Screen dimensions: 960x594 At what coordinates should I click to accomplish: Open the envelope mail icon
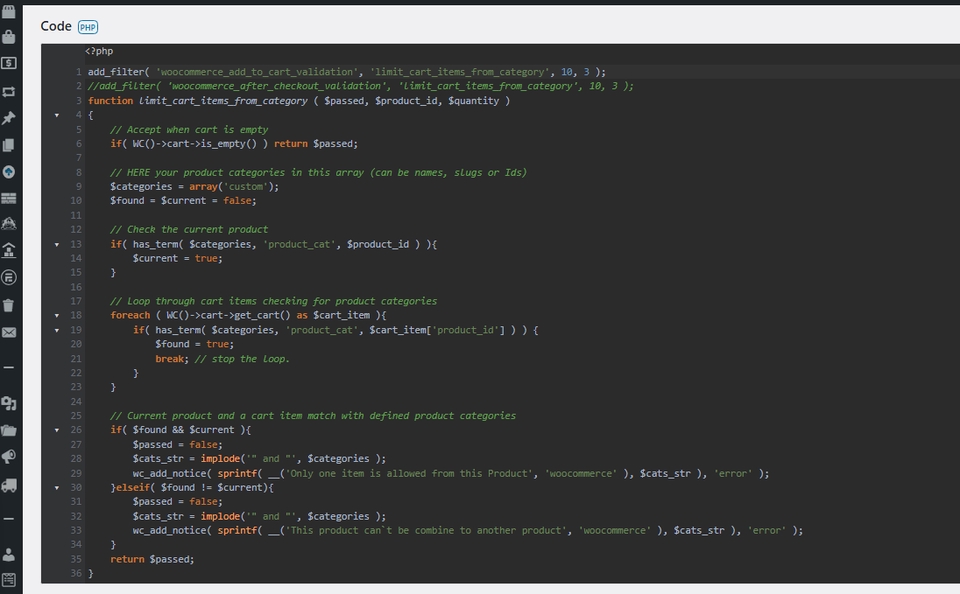pos(9,333)
